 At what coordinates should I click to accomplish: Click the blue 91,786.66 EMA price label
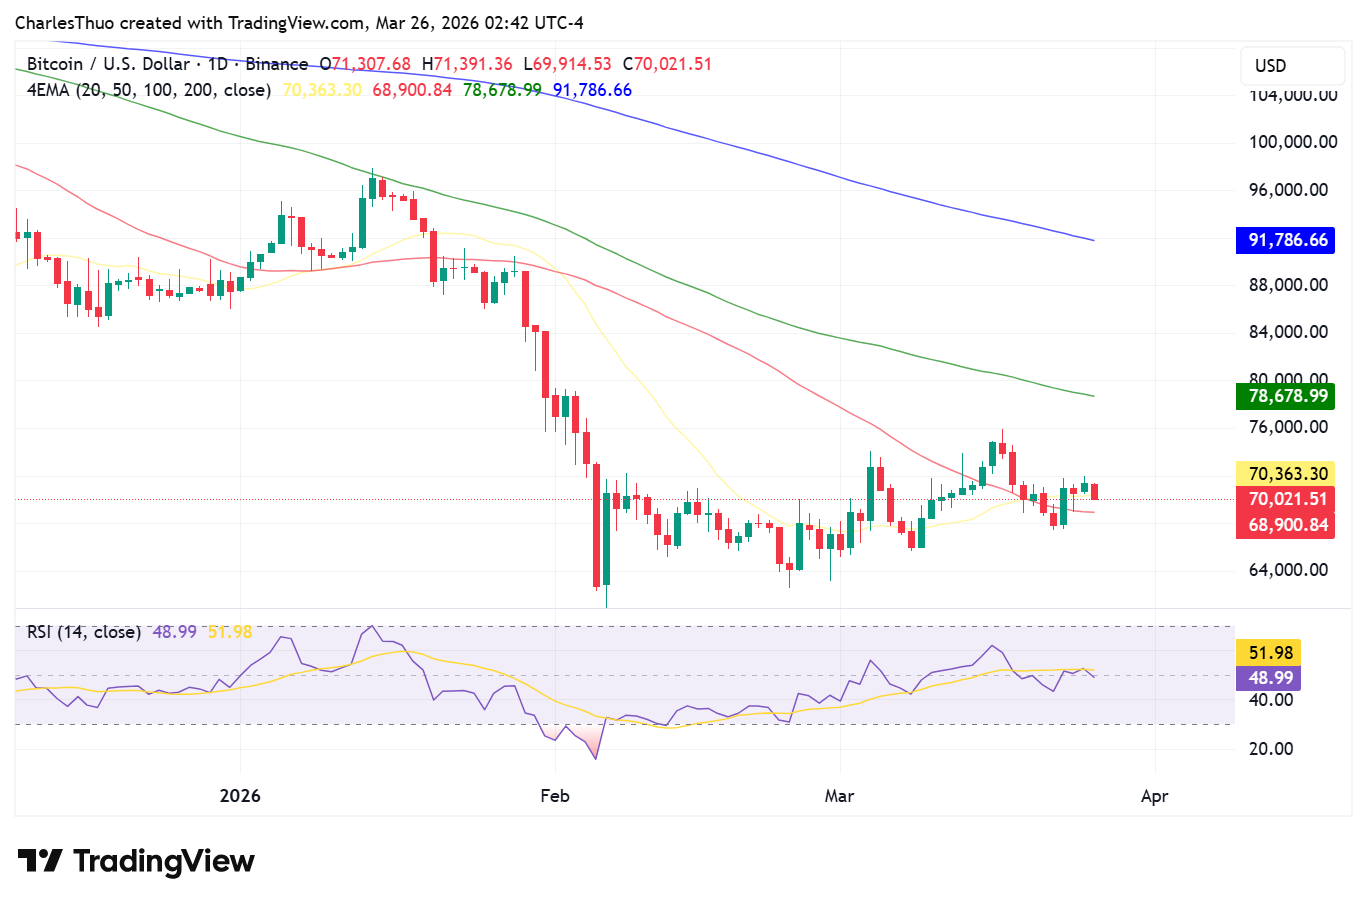click(1285, 240)
